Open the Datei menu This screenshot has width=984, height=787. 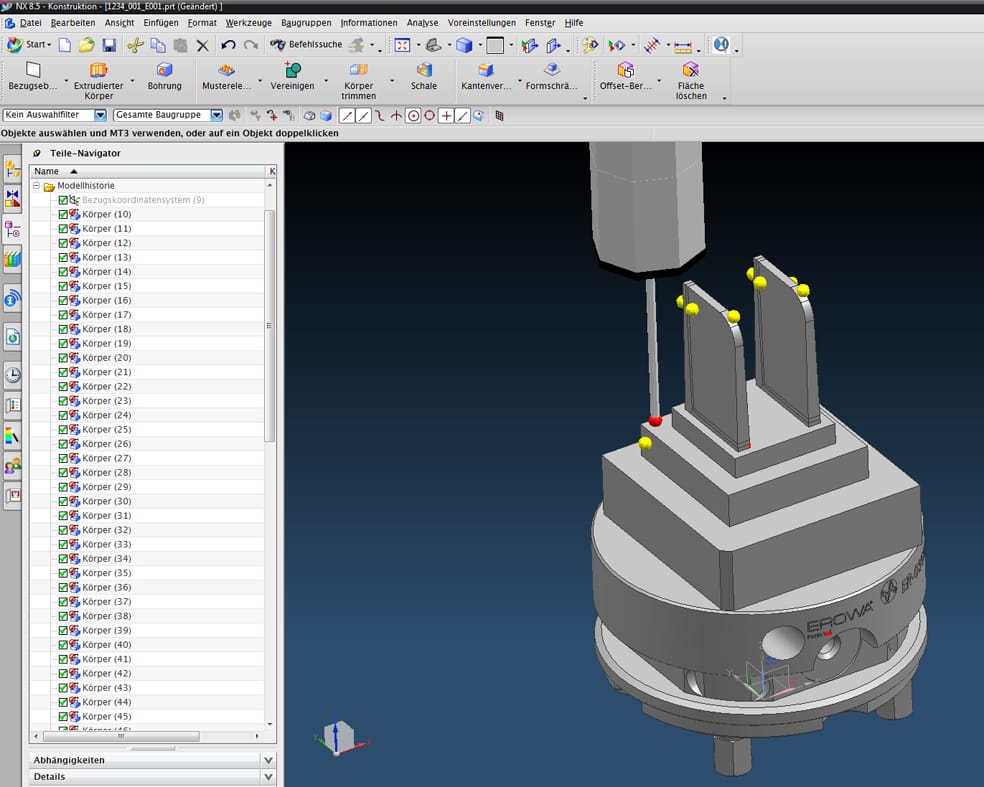(30, 23)
